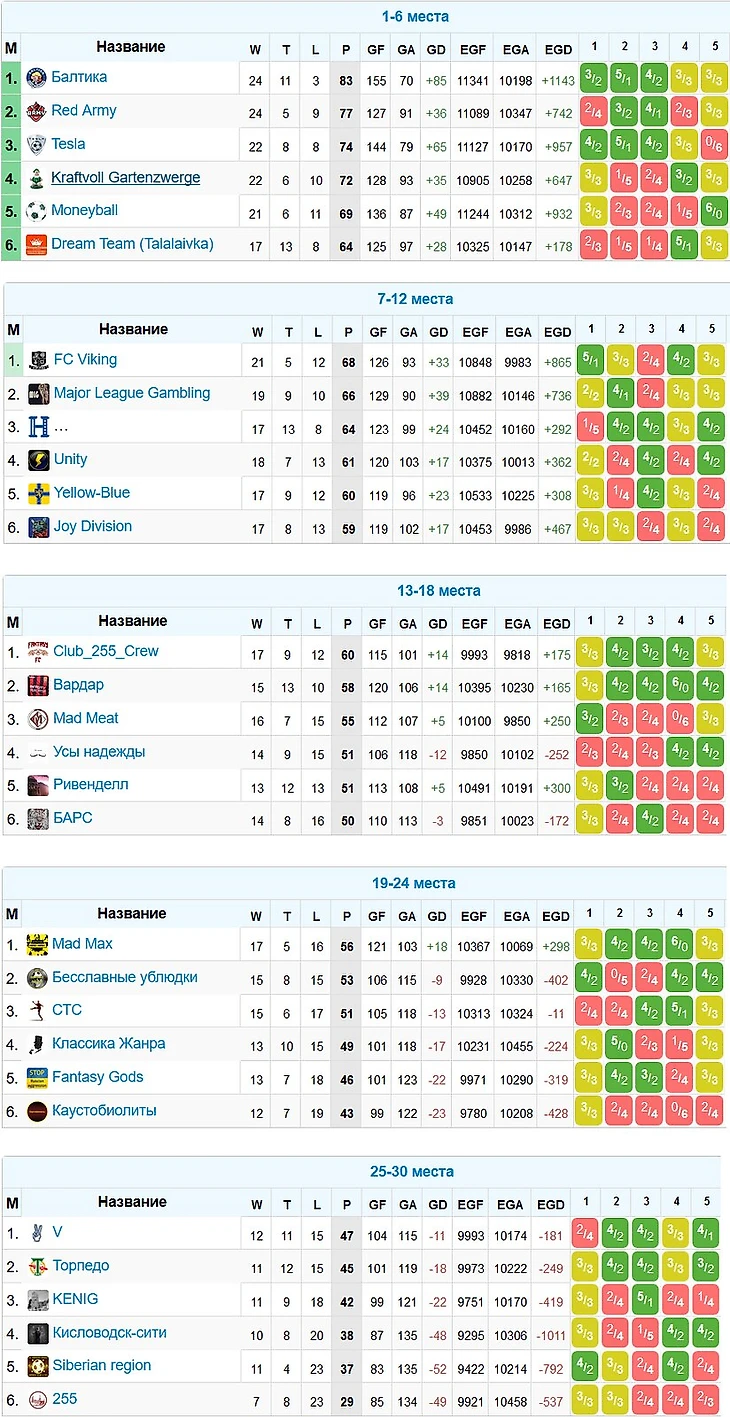
Task: Click the Балтика team logo icon
Action: 36,78
